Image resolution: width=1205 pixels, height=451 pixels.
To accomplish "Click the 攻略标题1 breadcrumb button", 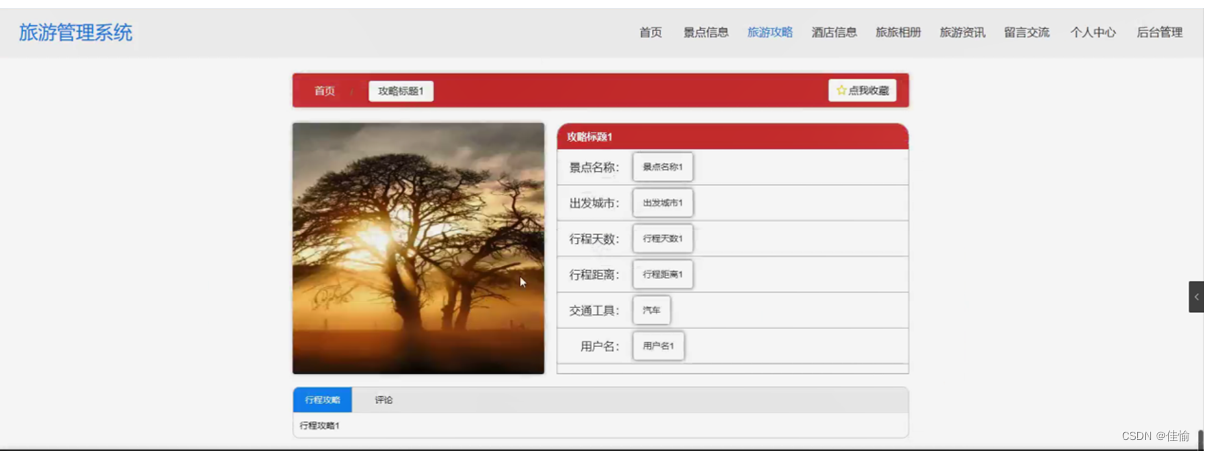I will click(x=401, y=91).
